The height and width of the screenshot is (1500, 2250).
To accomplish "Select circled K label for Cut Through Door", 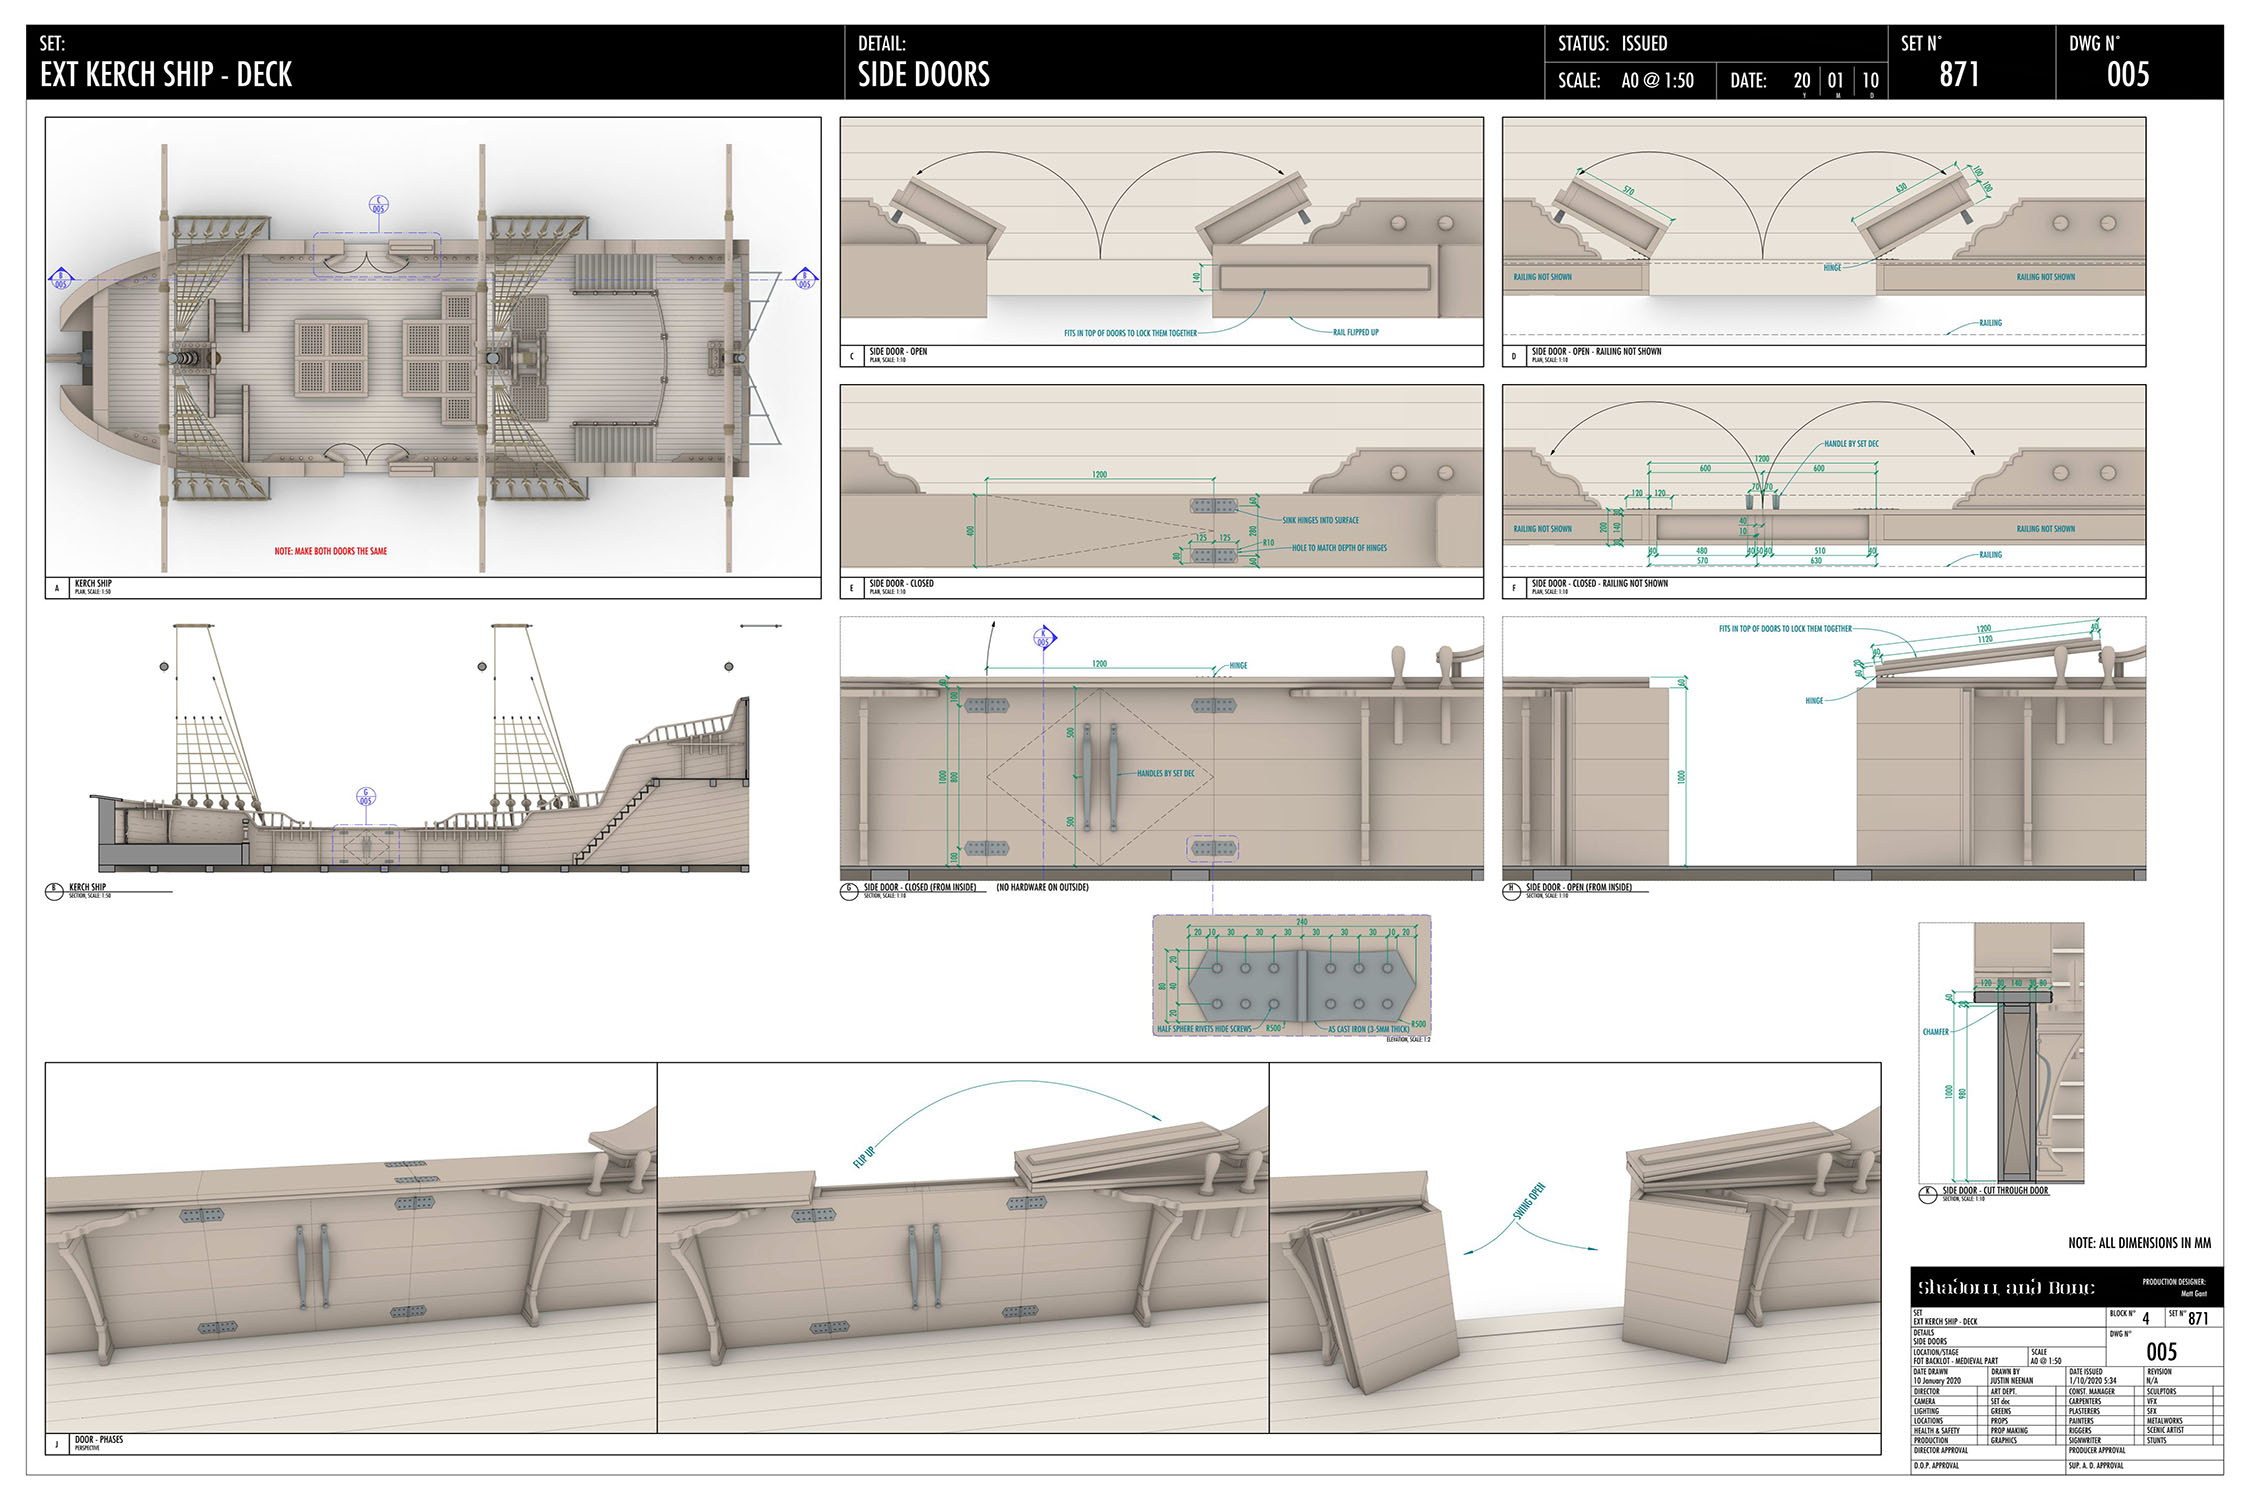I will [1928, 1193].
